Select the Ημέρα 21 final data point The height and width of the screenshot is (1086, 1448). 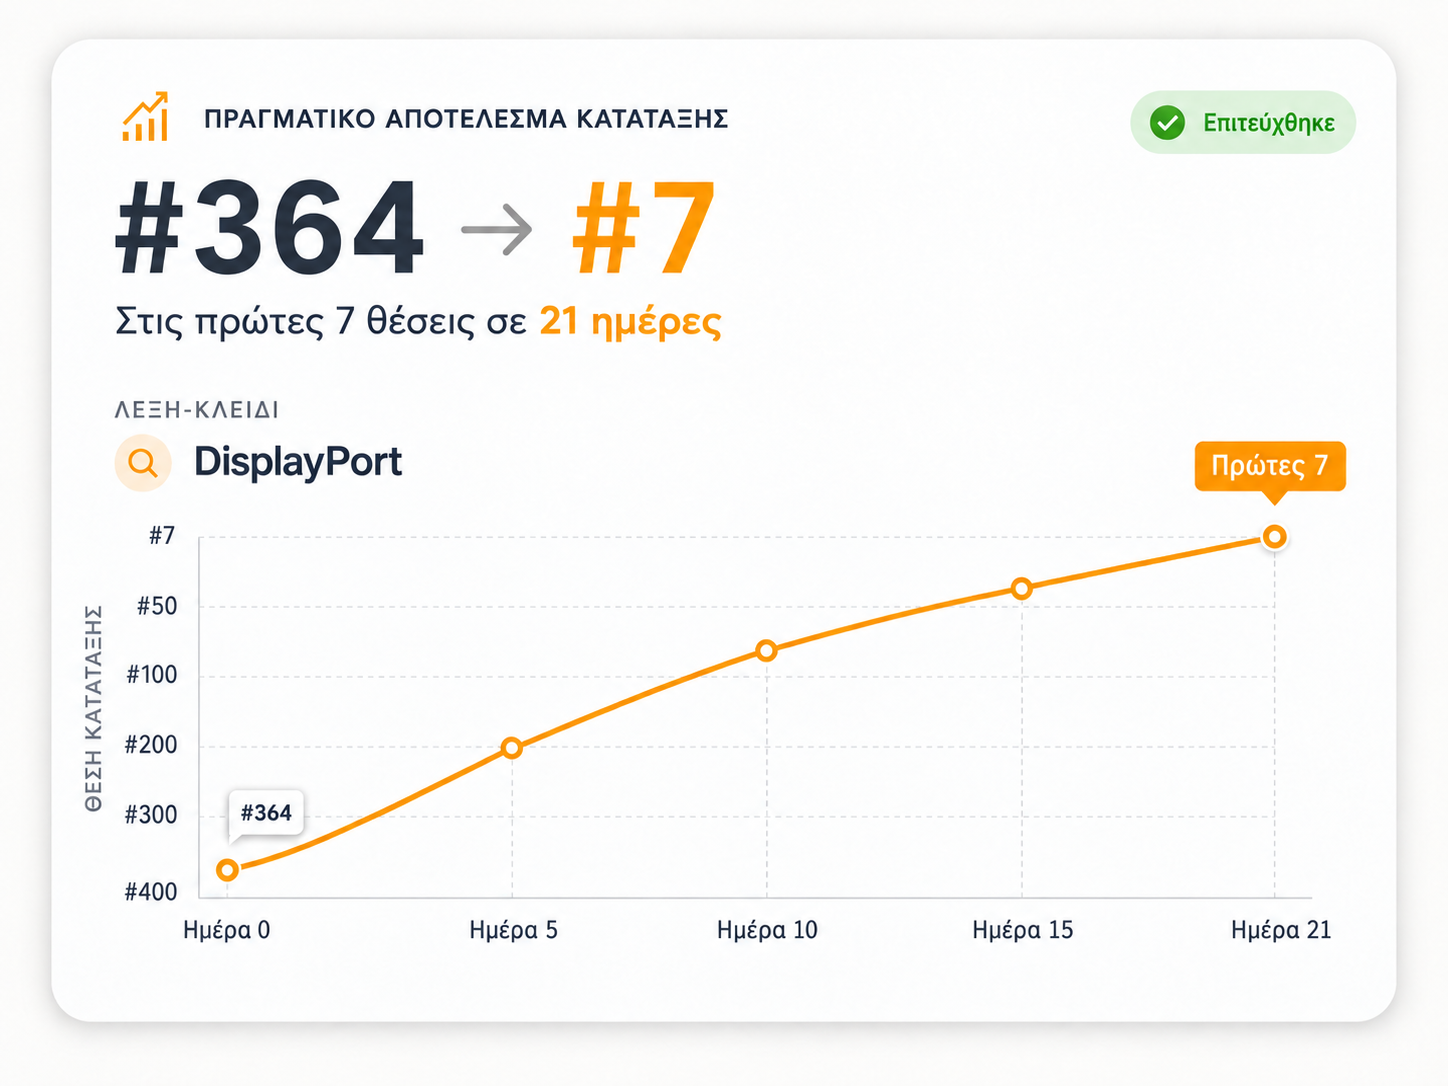[1274, 537]
